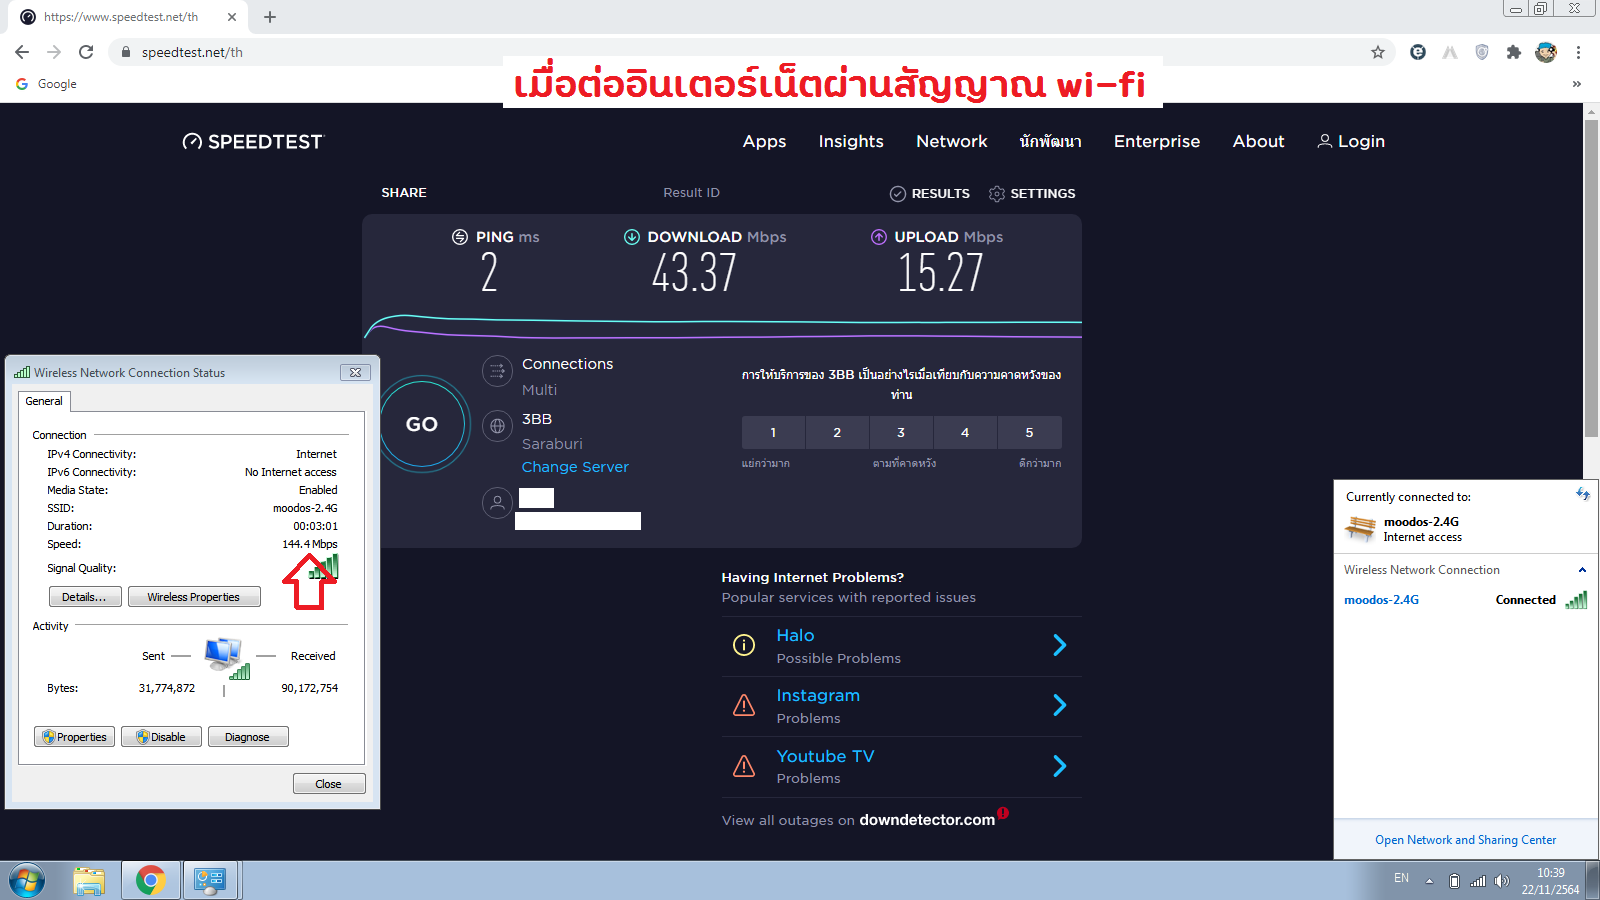1600x900 pixels.
Task: Open the Chrome extensions puzzle icon
Action: 1514,52
